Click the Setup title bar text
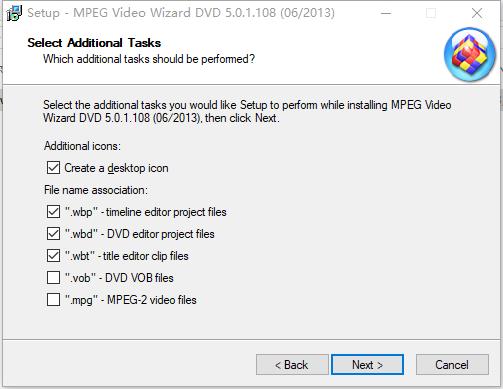Image resolution: width=503 pixels, height=389 pixels. pyautogui.click(x=181, y=13)
